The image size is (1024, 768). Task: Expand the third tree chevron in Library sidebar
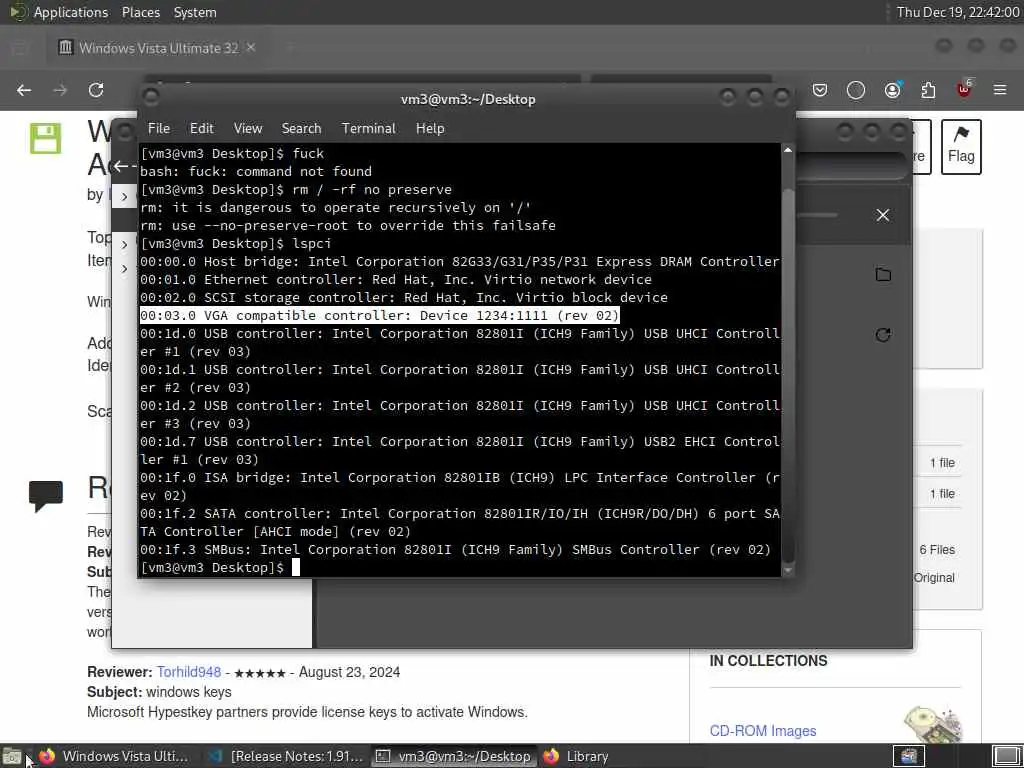(x=125, y=268)
